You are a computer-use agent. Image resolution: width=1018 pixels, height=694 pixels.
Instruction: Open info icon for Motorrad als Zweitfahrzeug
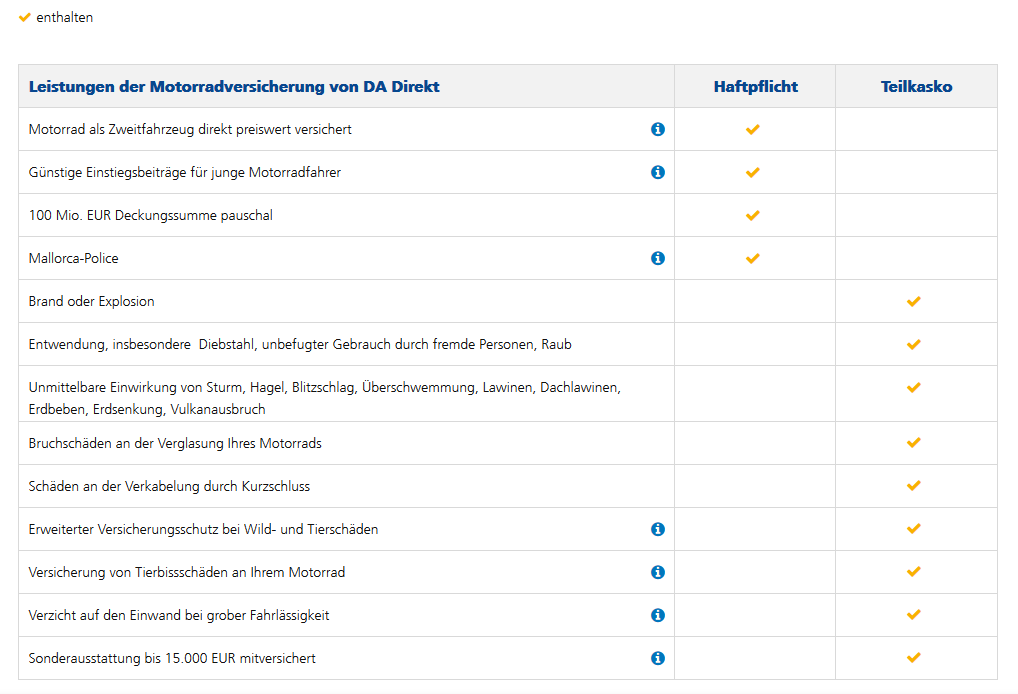pos(658,129)
